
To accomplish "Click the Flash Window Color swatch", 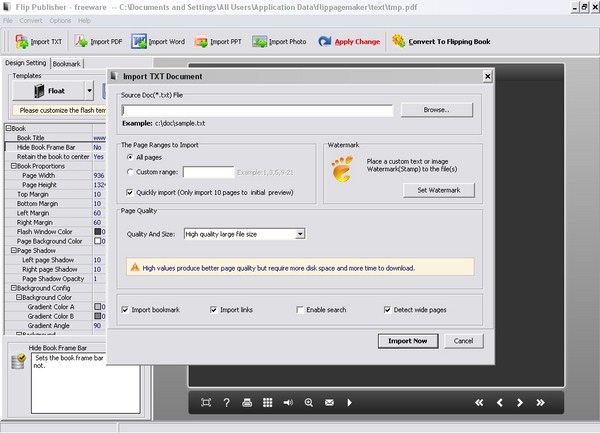I will (98, 232).
